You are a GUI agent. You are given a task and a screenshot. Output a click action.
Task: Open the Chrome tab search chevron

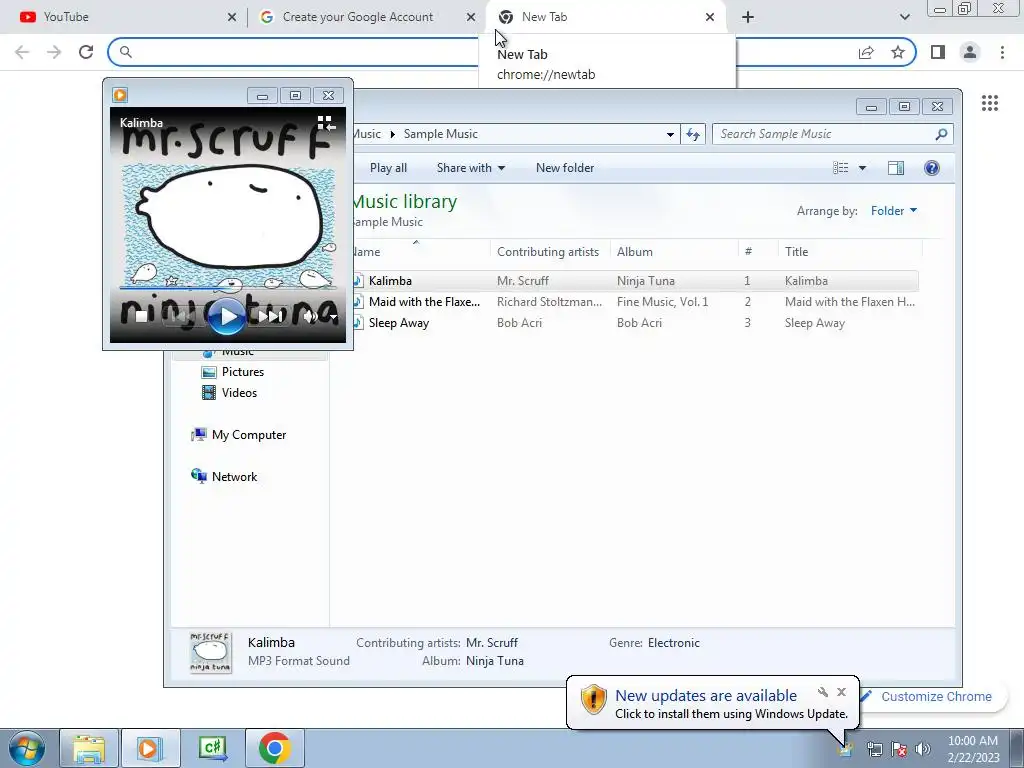tap(904, 17)
